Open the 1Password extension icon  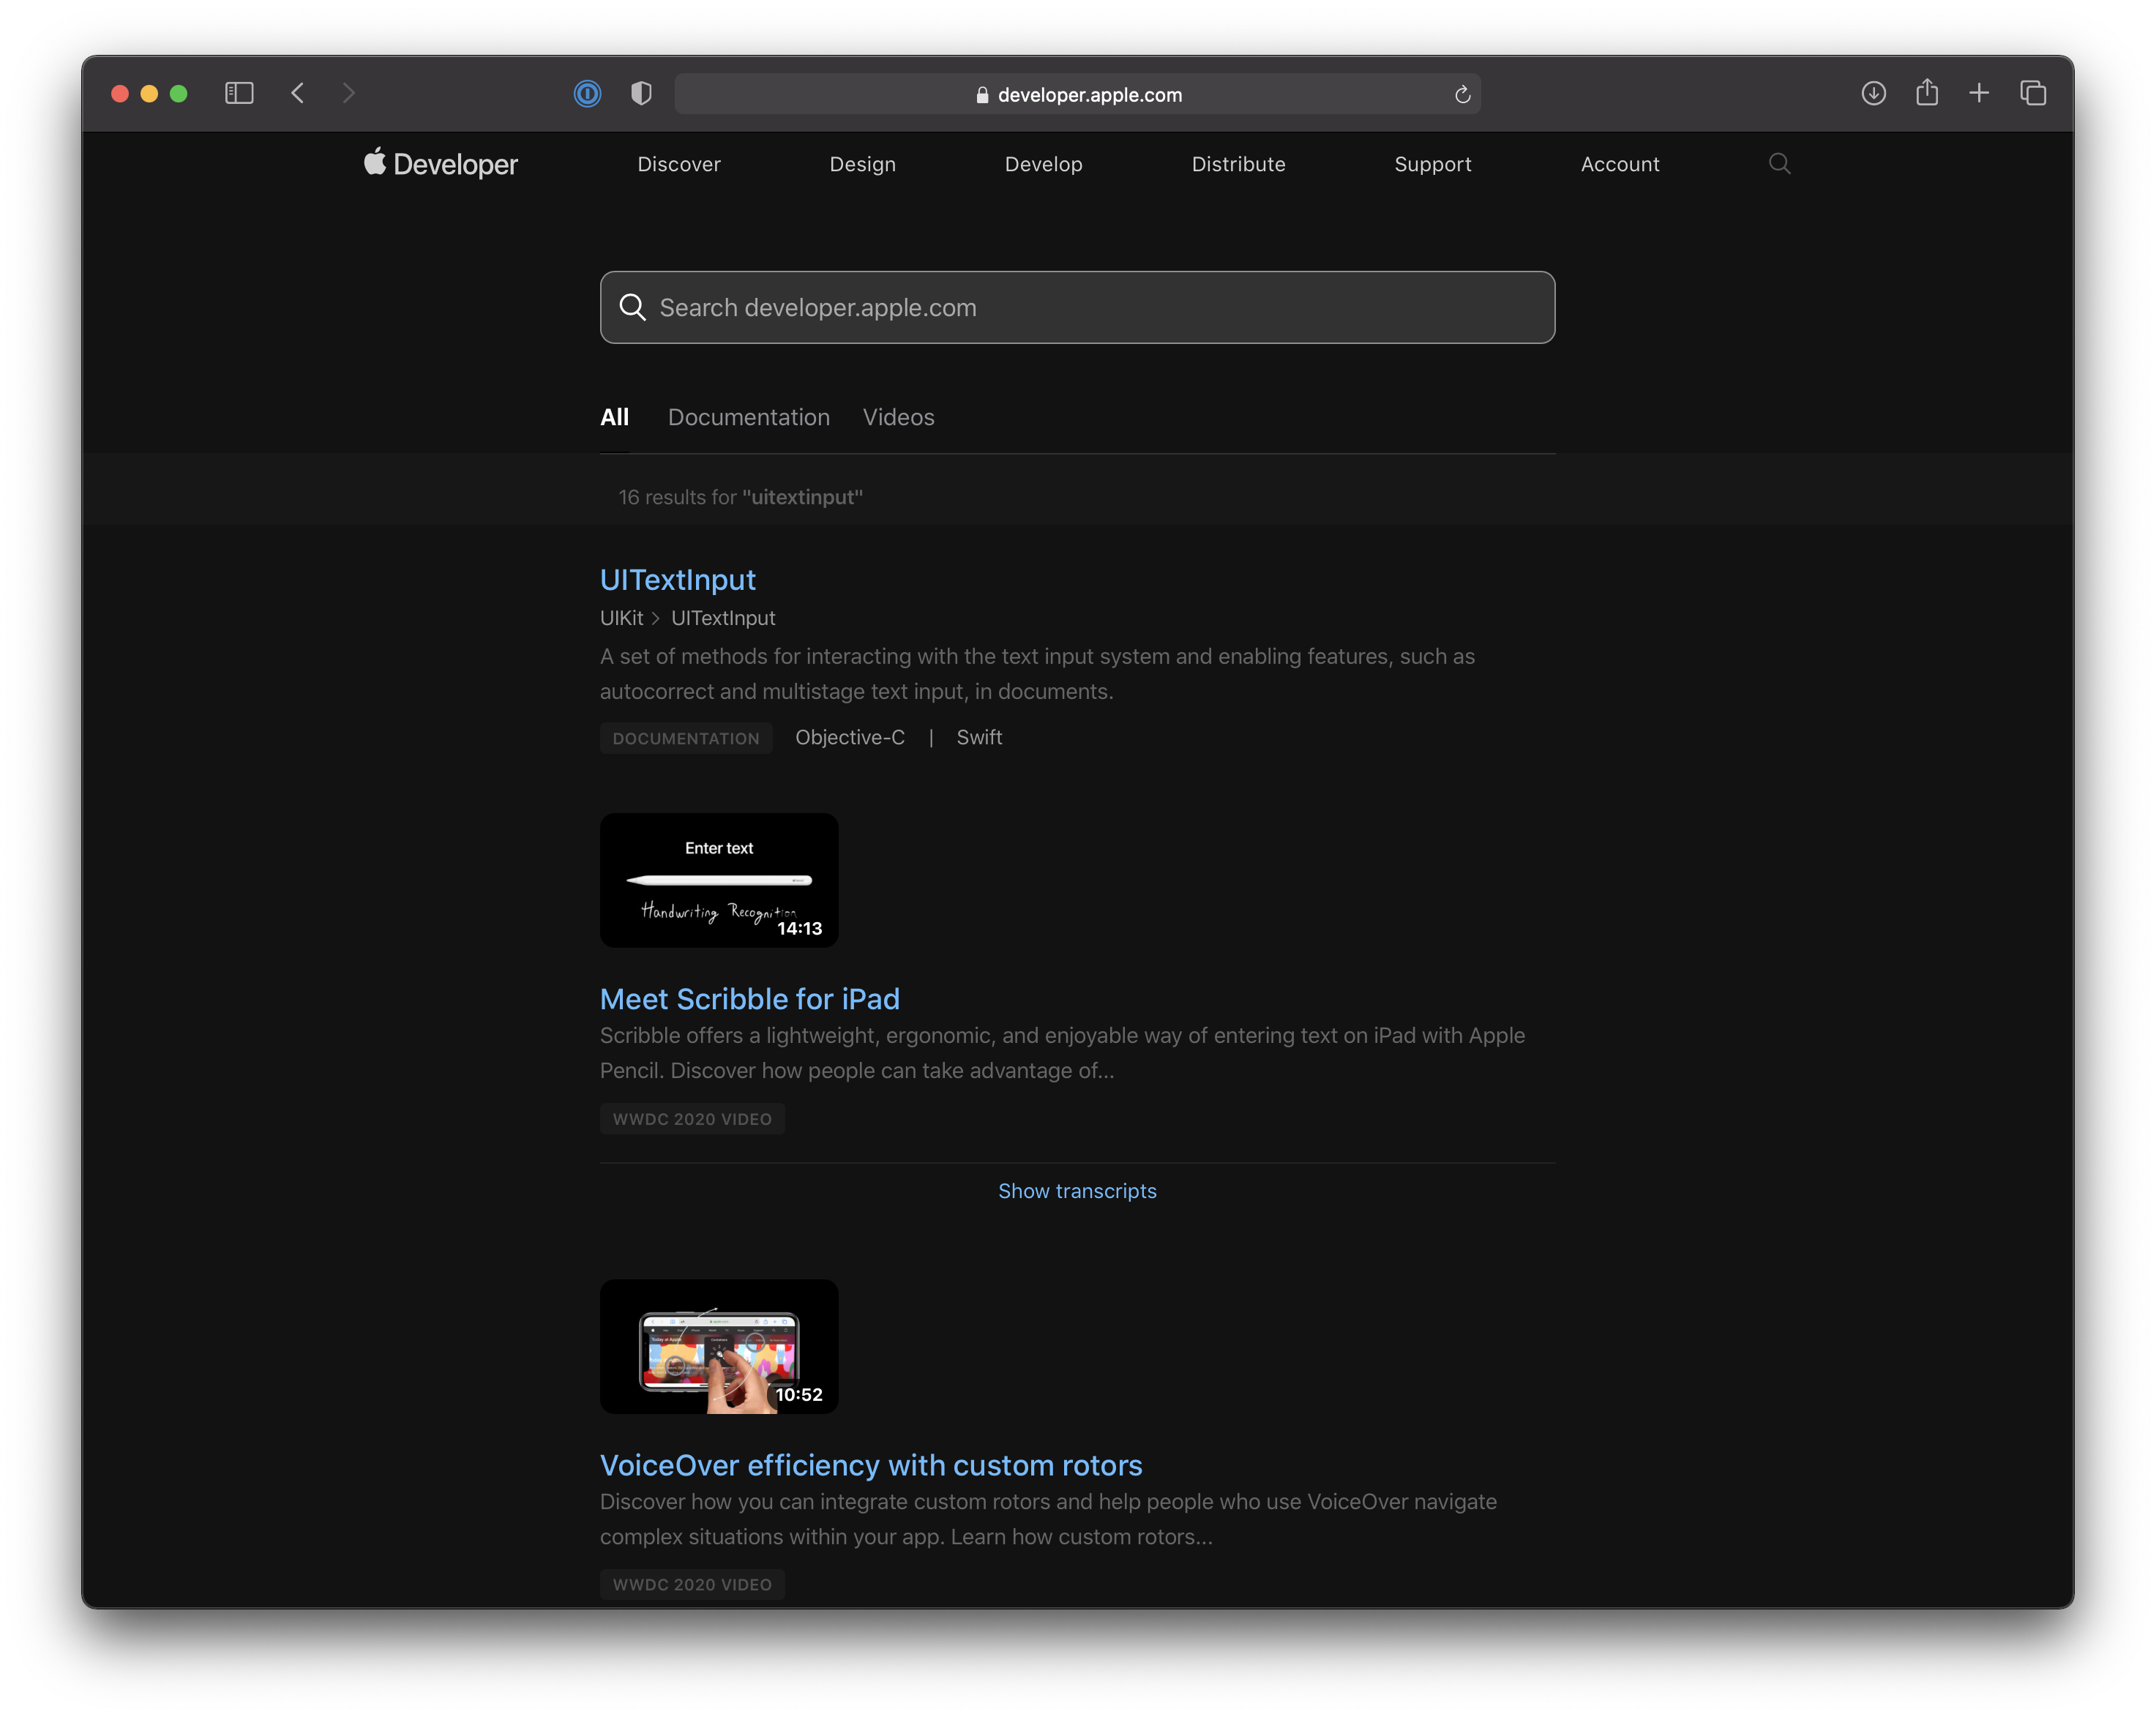[587, 94]
